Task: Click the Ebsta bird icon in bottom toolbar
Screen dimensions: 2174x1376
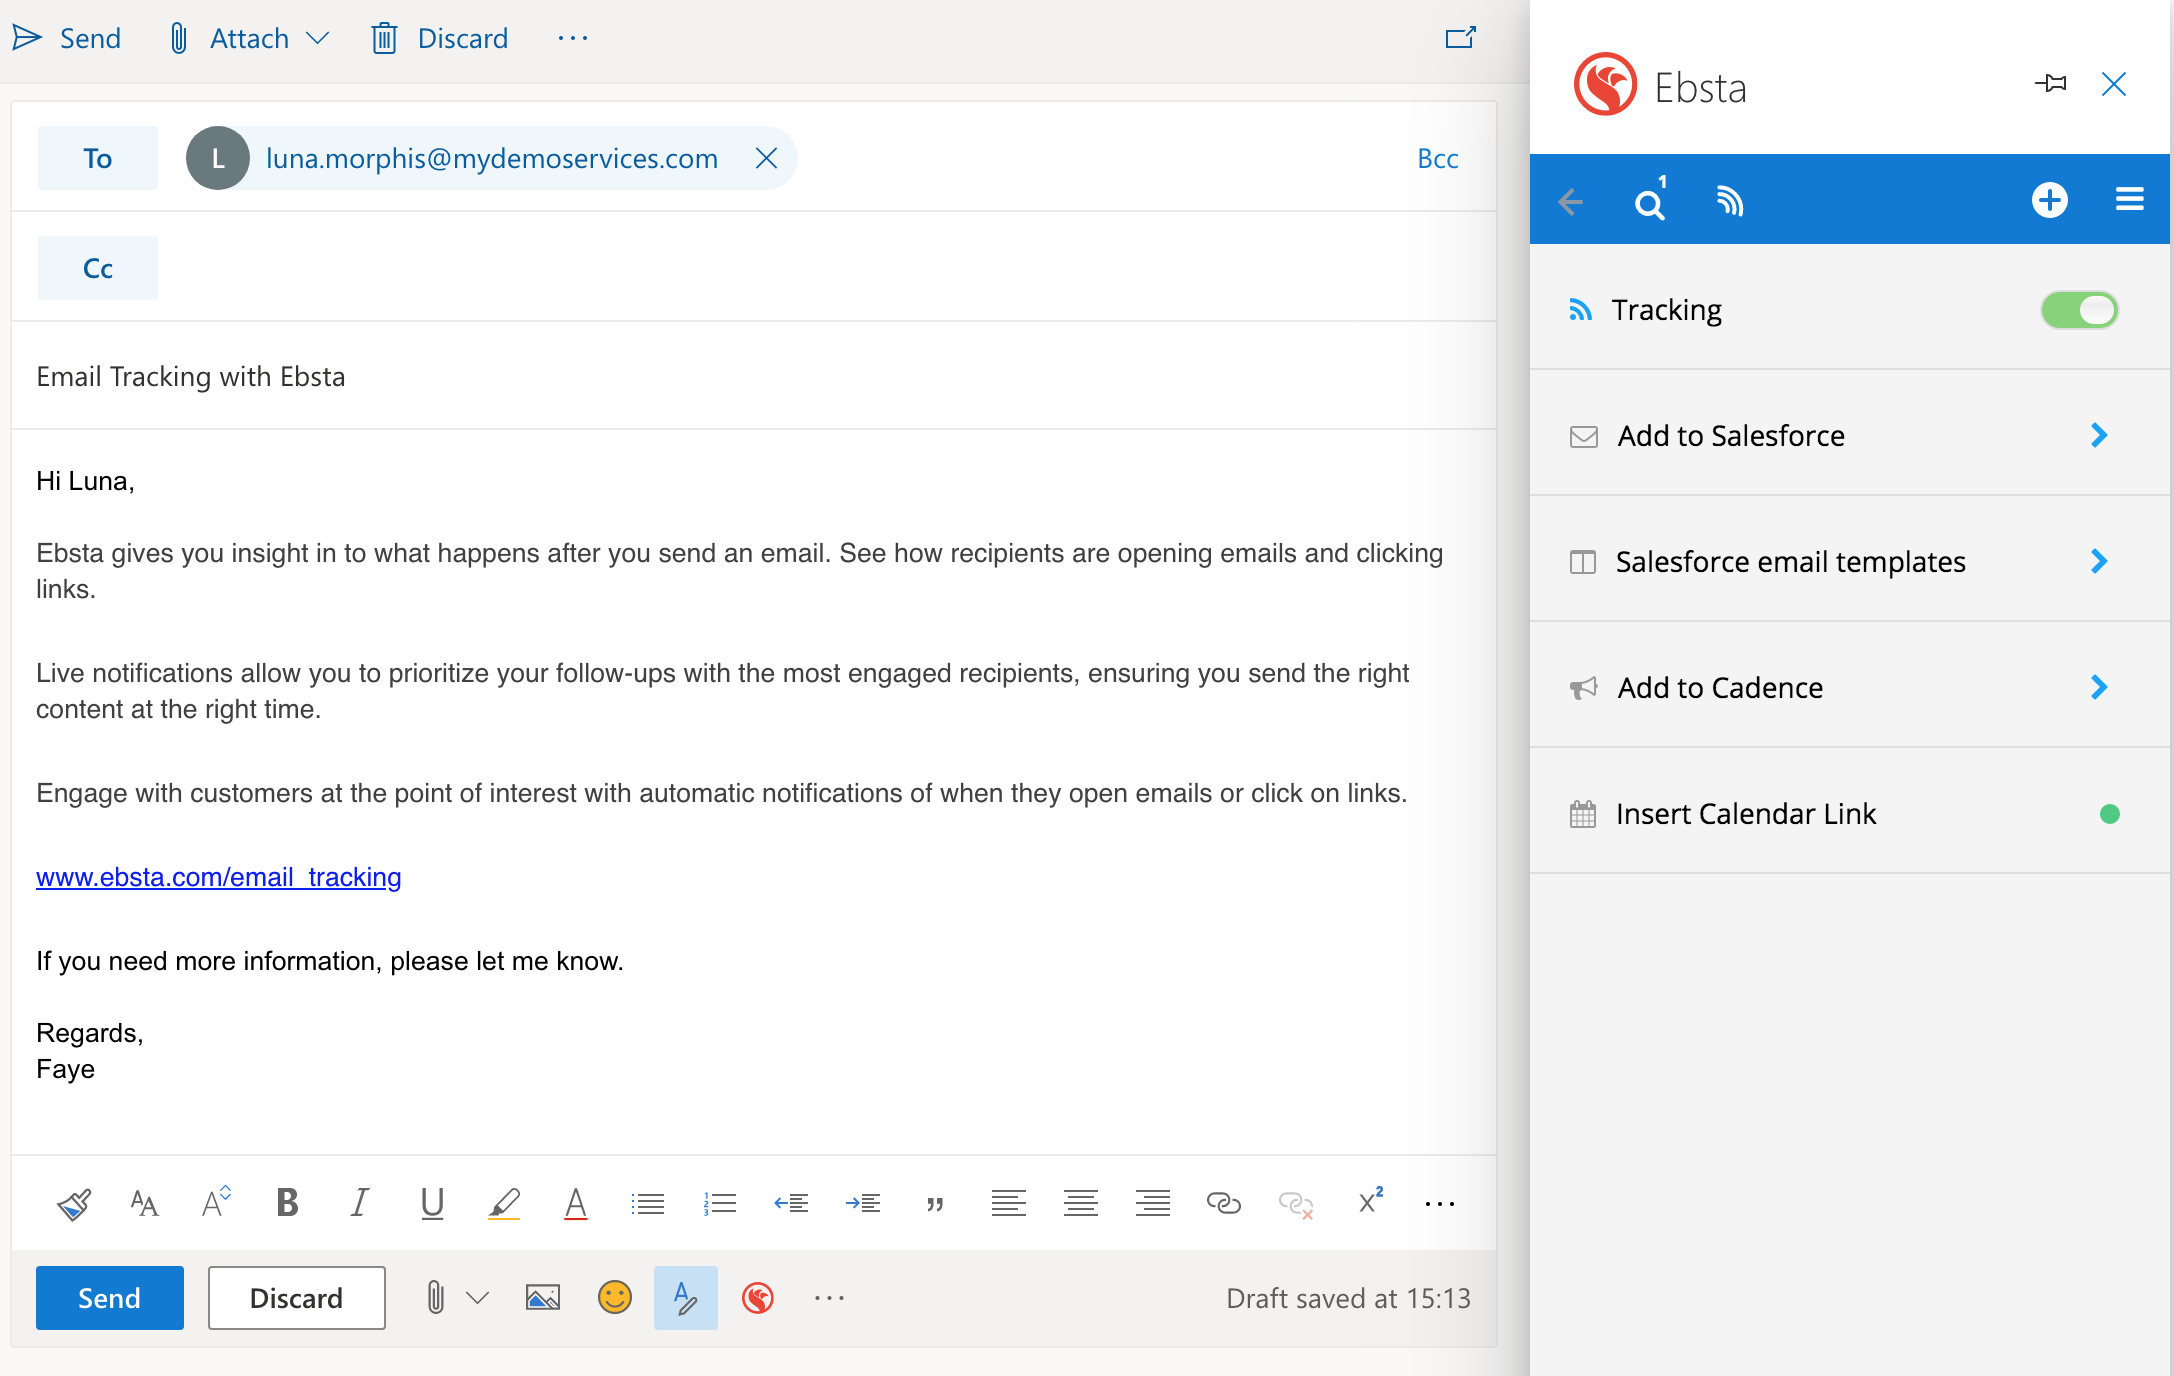Action: click(x=758, y=1298)
